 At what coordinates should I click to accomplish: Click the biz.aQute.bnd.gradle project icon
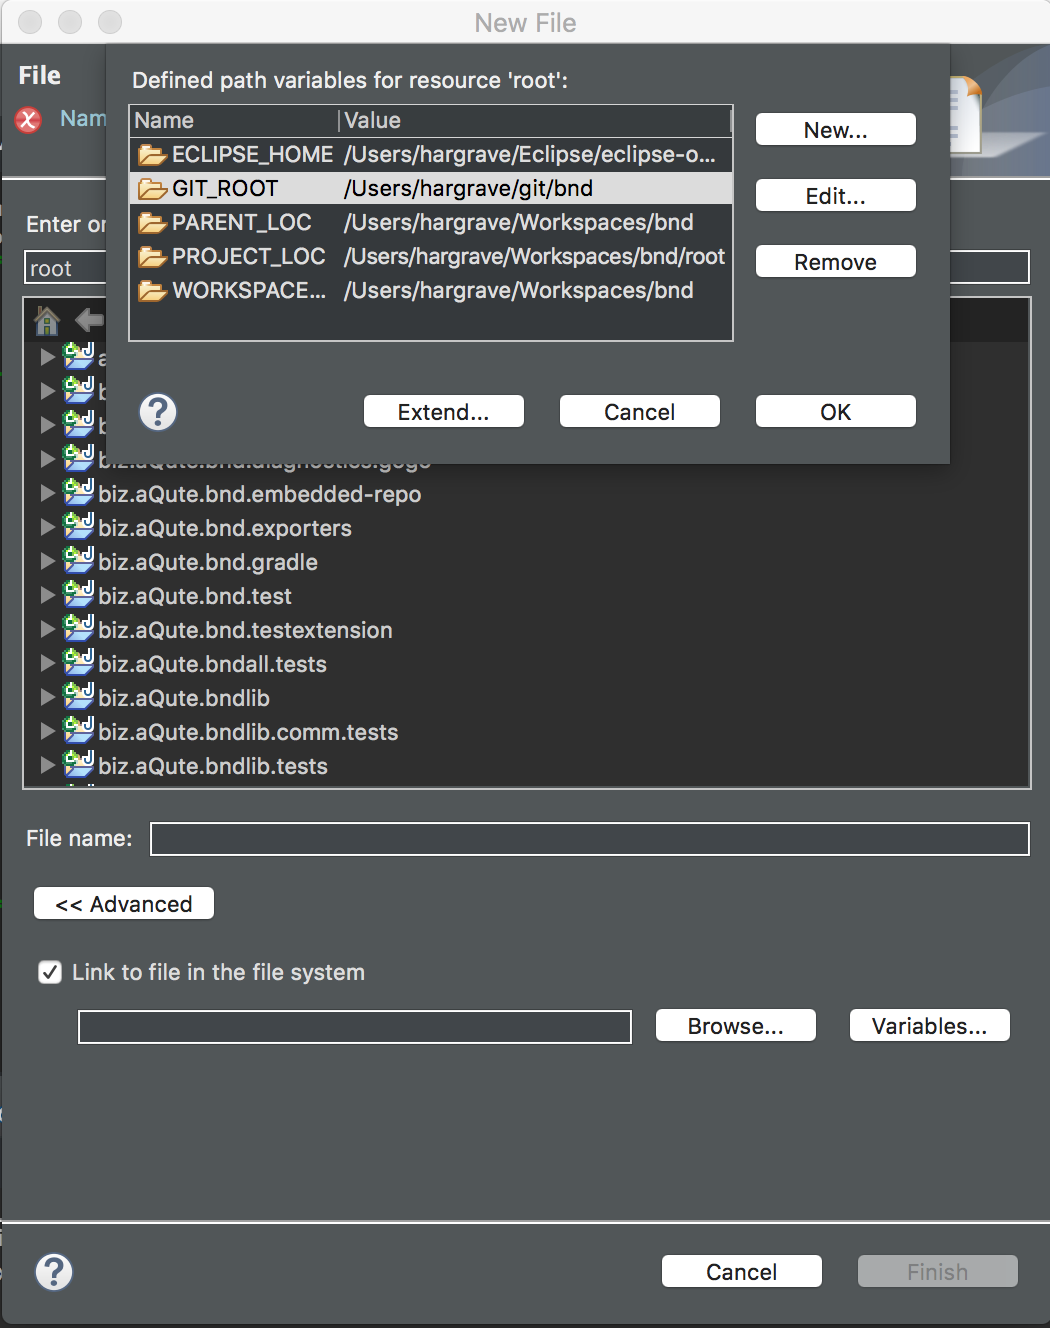pyautogui.click(x=78, y=562)
